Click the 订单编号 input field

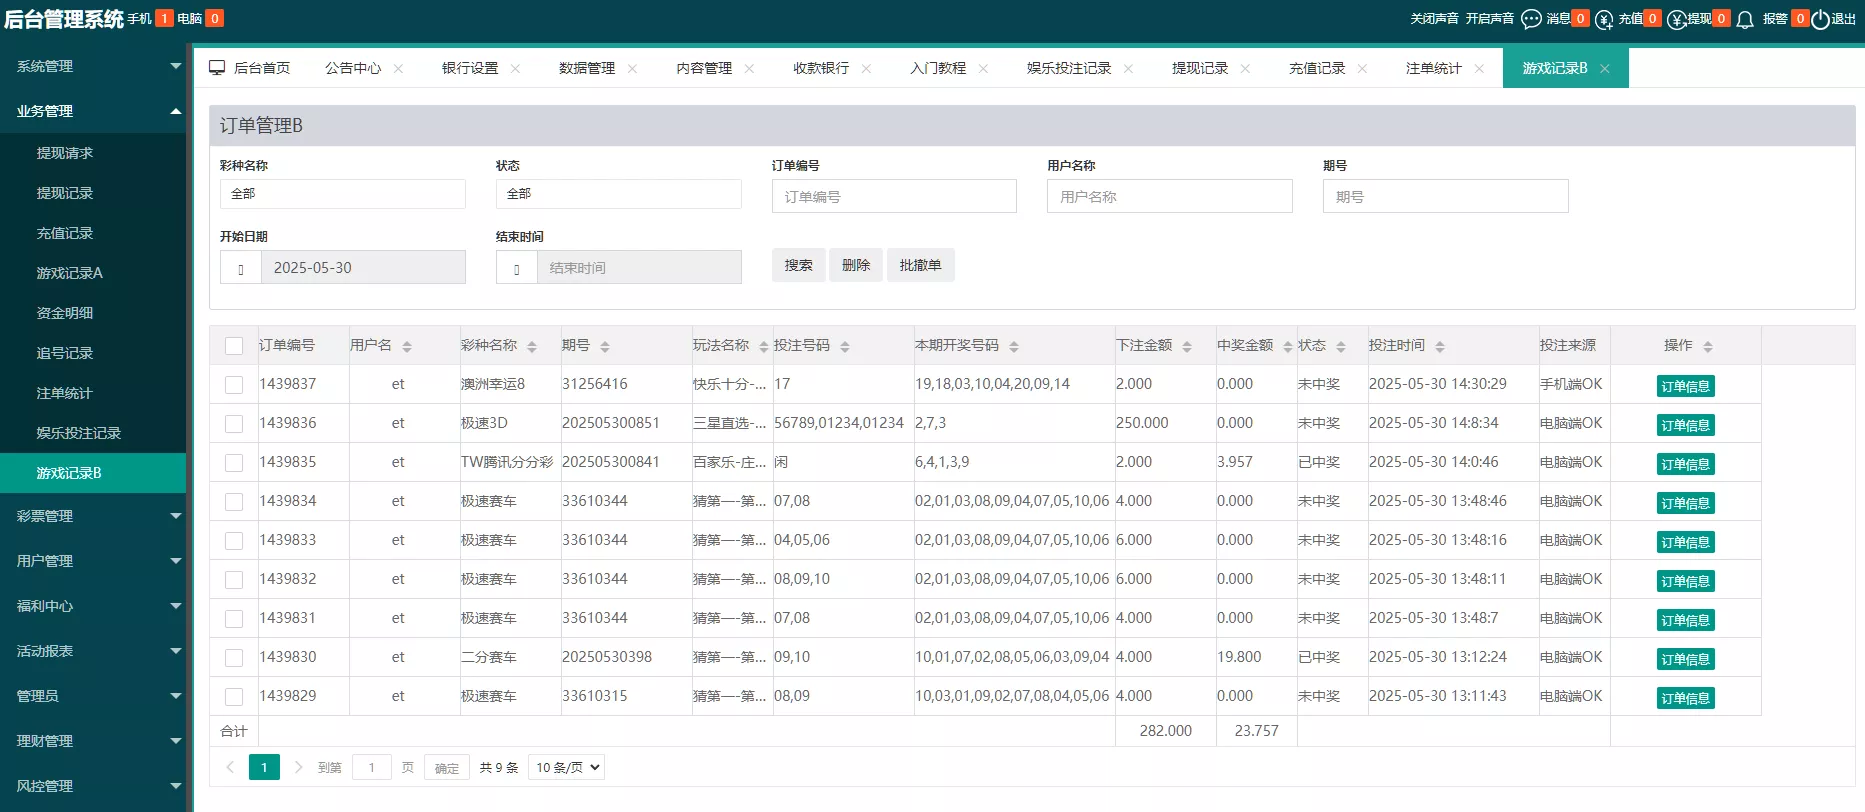point(894,196)
